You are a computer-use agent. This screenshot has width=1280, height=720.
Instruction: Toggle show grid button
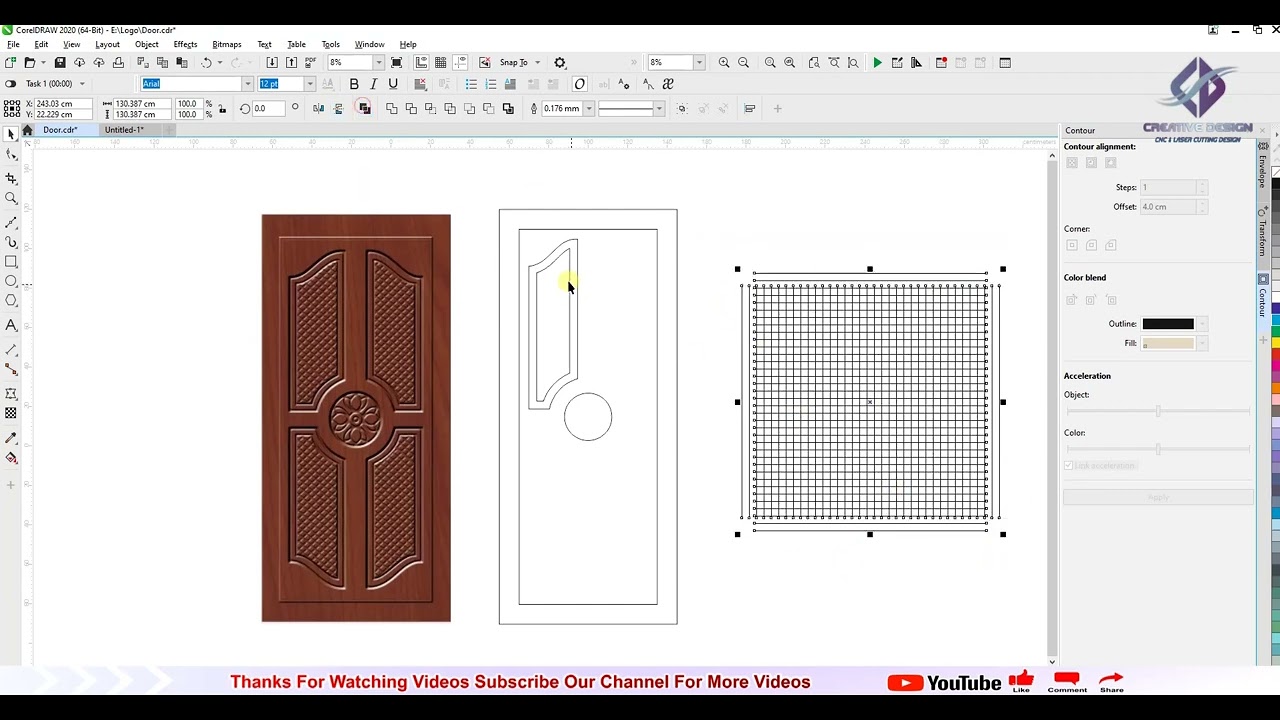click(x=441, y=63)
